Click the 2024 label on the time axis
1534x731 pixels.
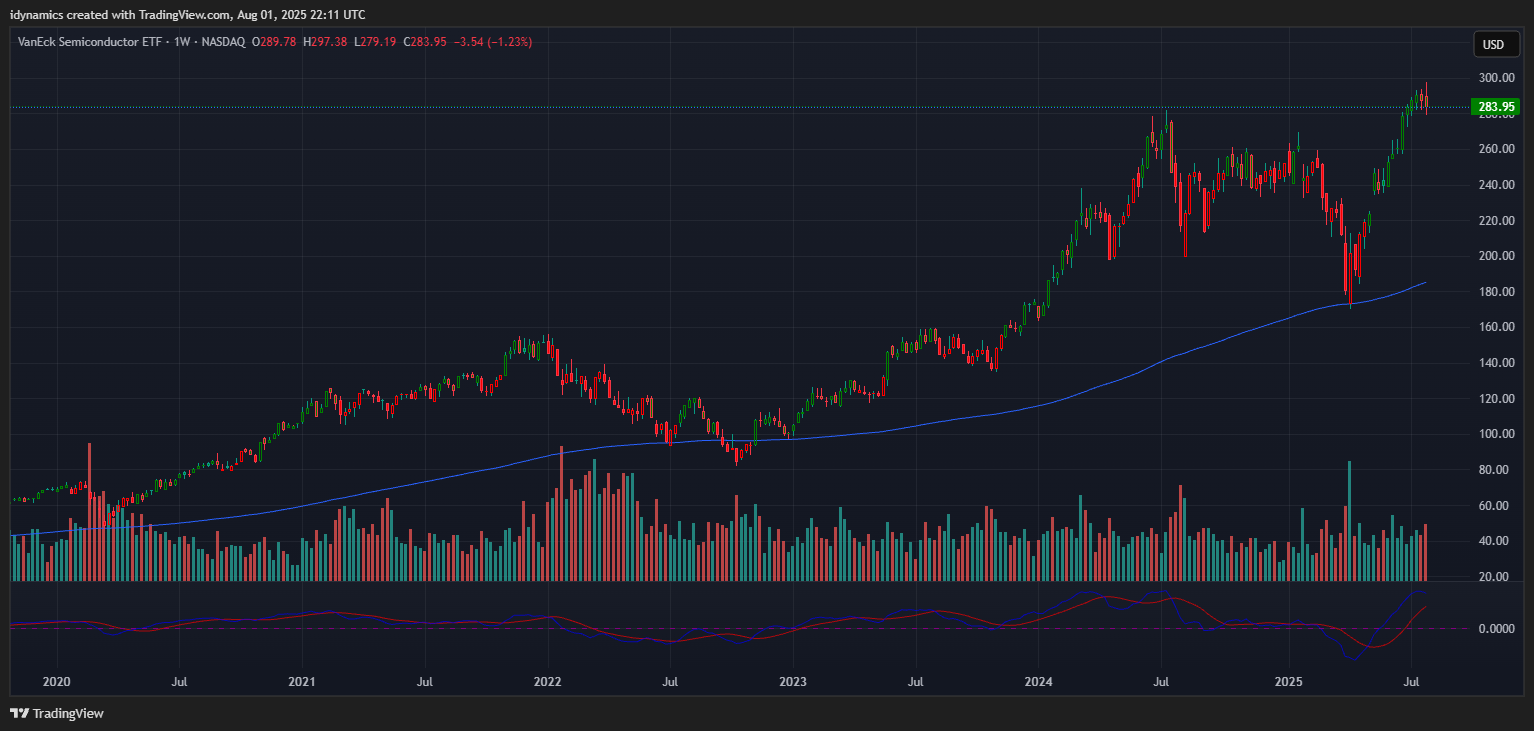click(x=1038, y=681)
